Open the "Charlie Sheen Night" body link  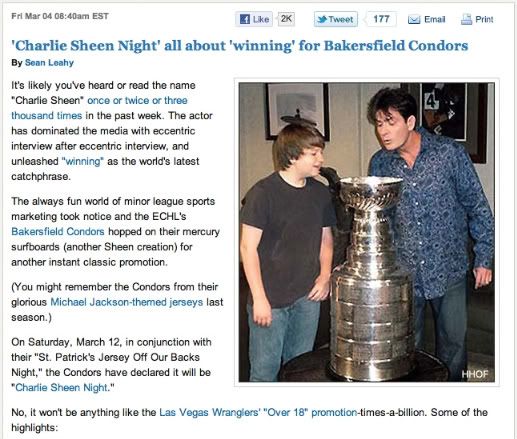click(x=63, y=388)
